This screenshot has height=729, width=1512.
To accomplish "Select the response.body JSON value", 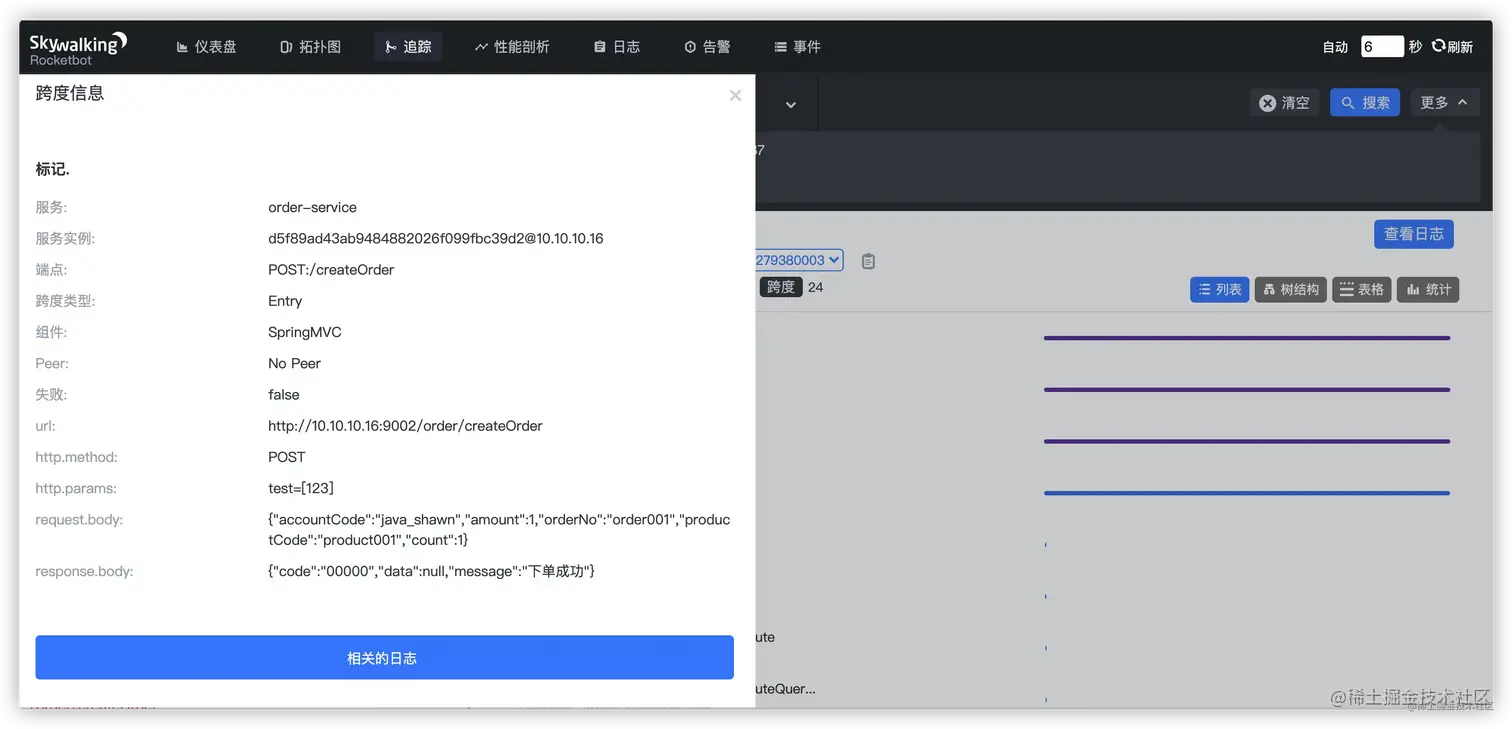I will tap(431, 572).
